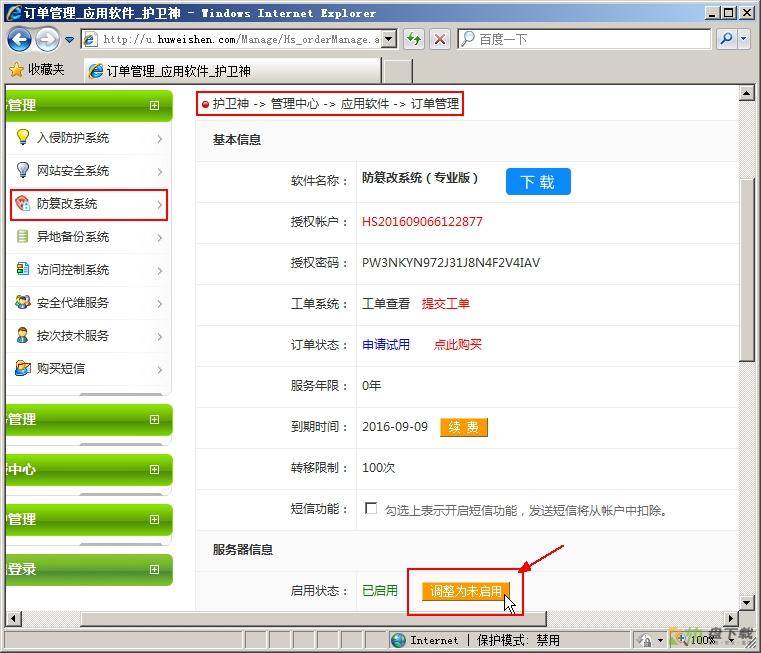Click the status bar security lock icon
The width and height of the screenshot is (761, 653).
[645, 640]
